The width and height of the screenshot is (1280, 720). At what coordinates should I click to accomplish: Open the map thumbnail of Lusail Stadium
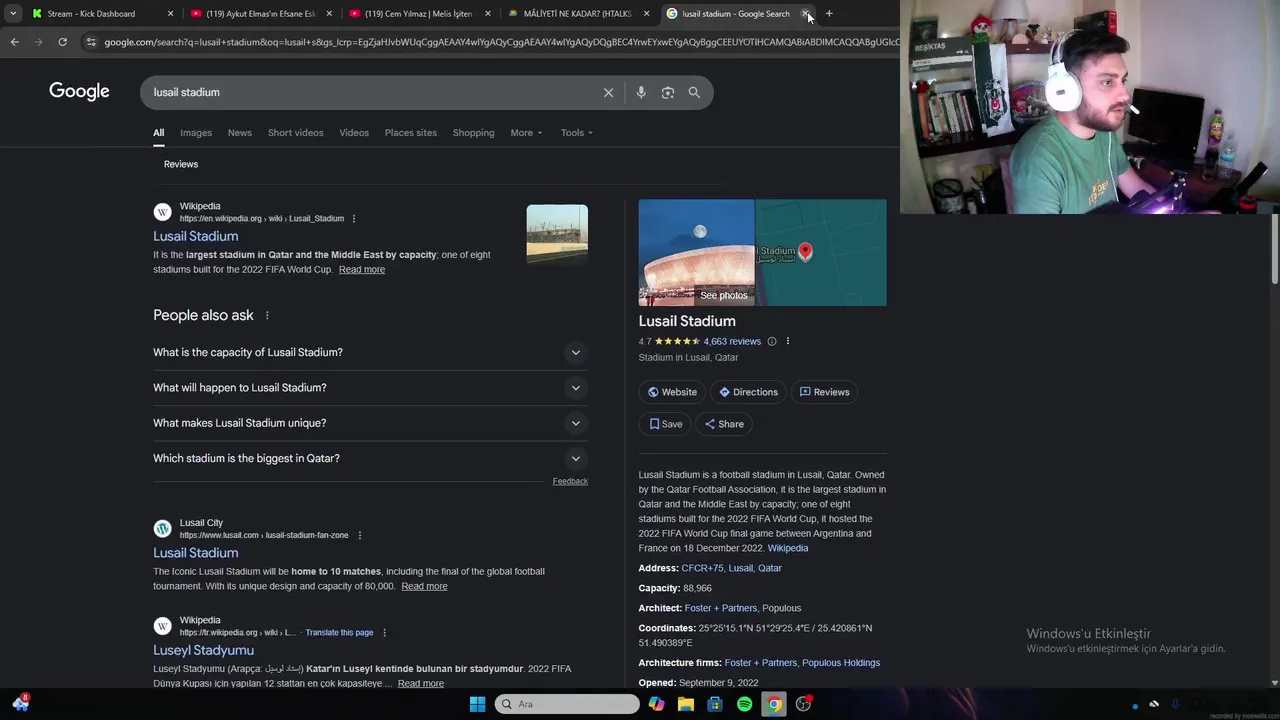[x=821, y=253]
